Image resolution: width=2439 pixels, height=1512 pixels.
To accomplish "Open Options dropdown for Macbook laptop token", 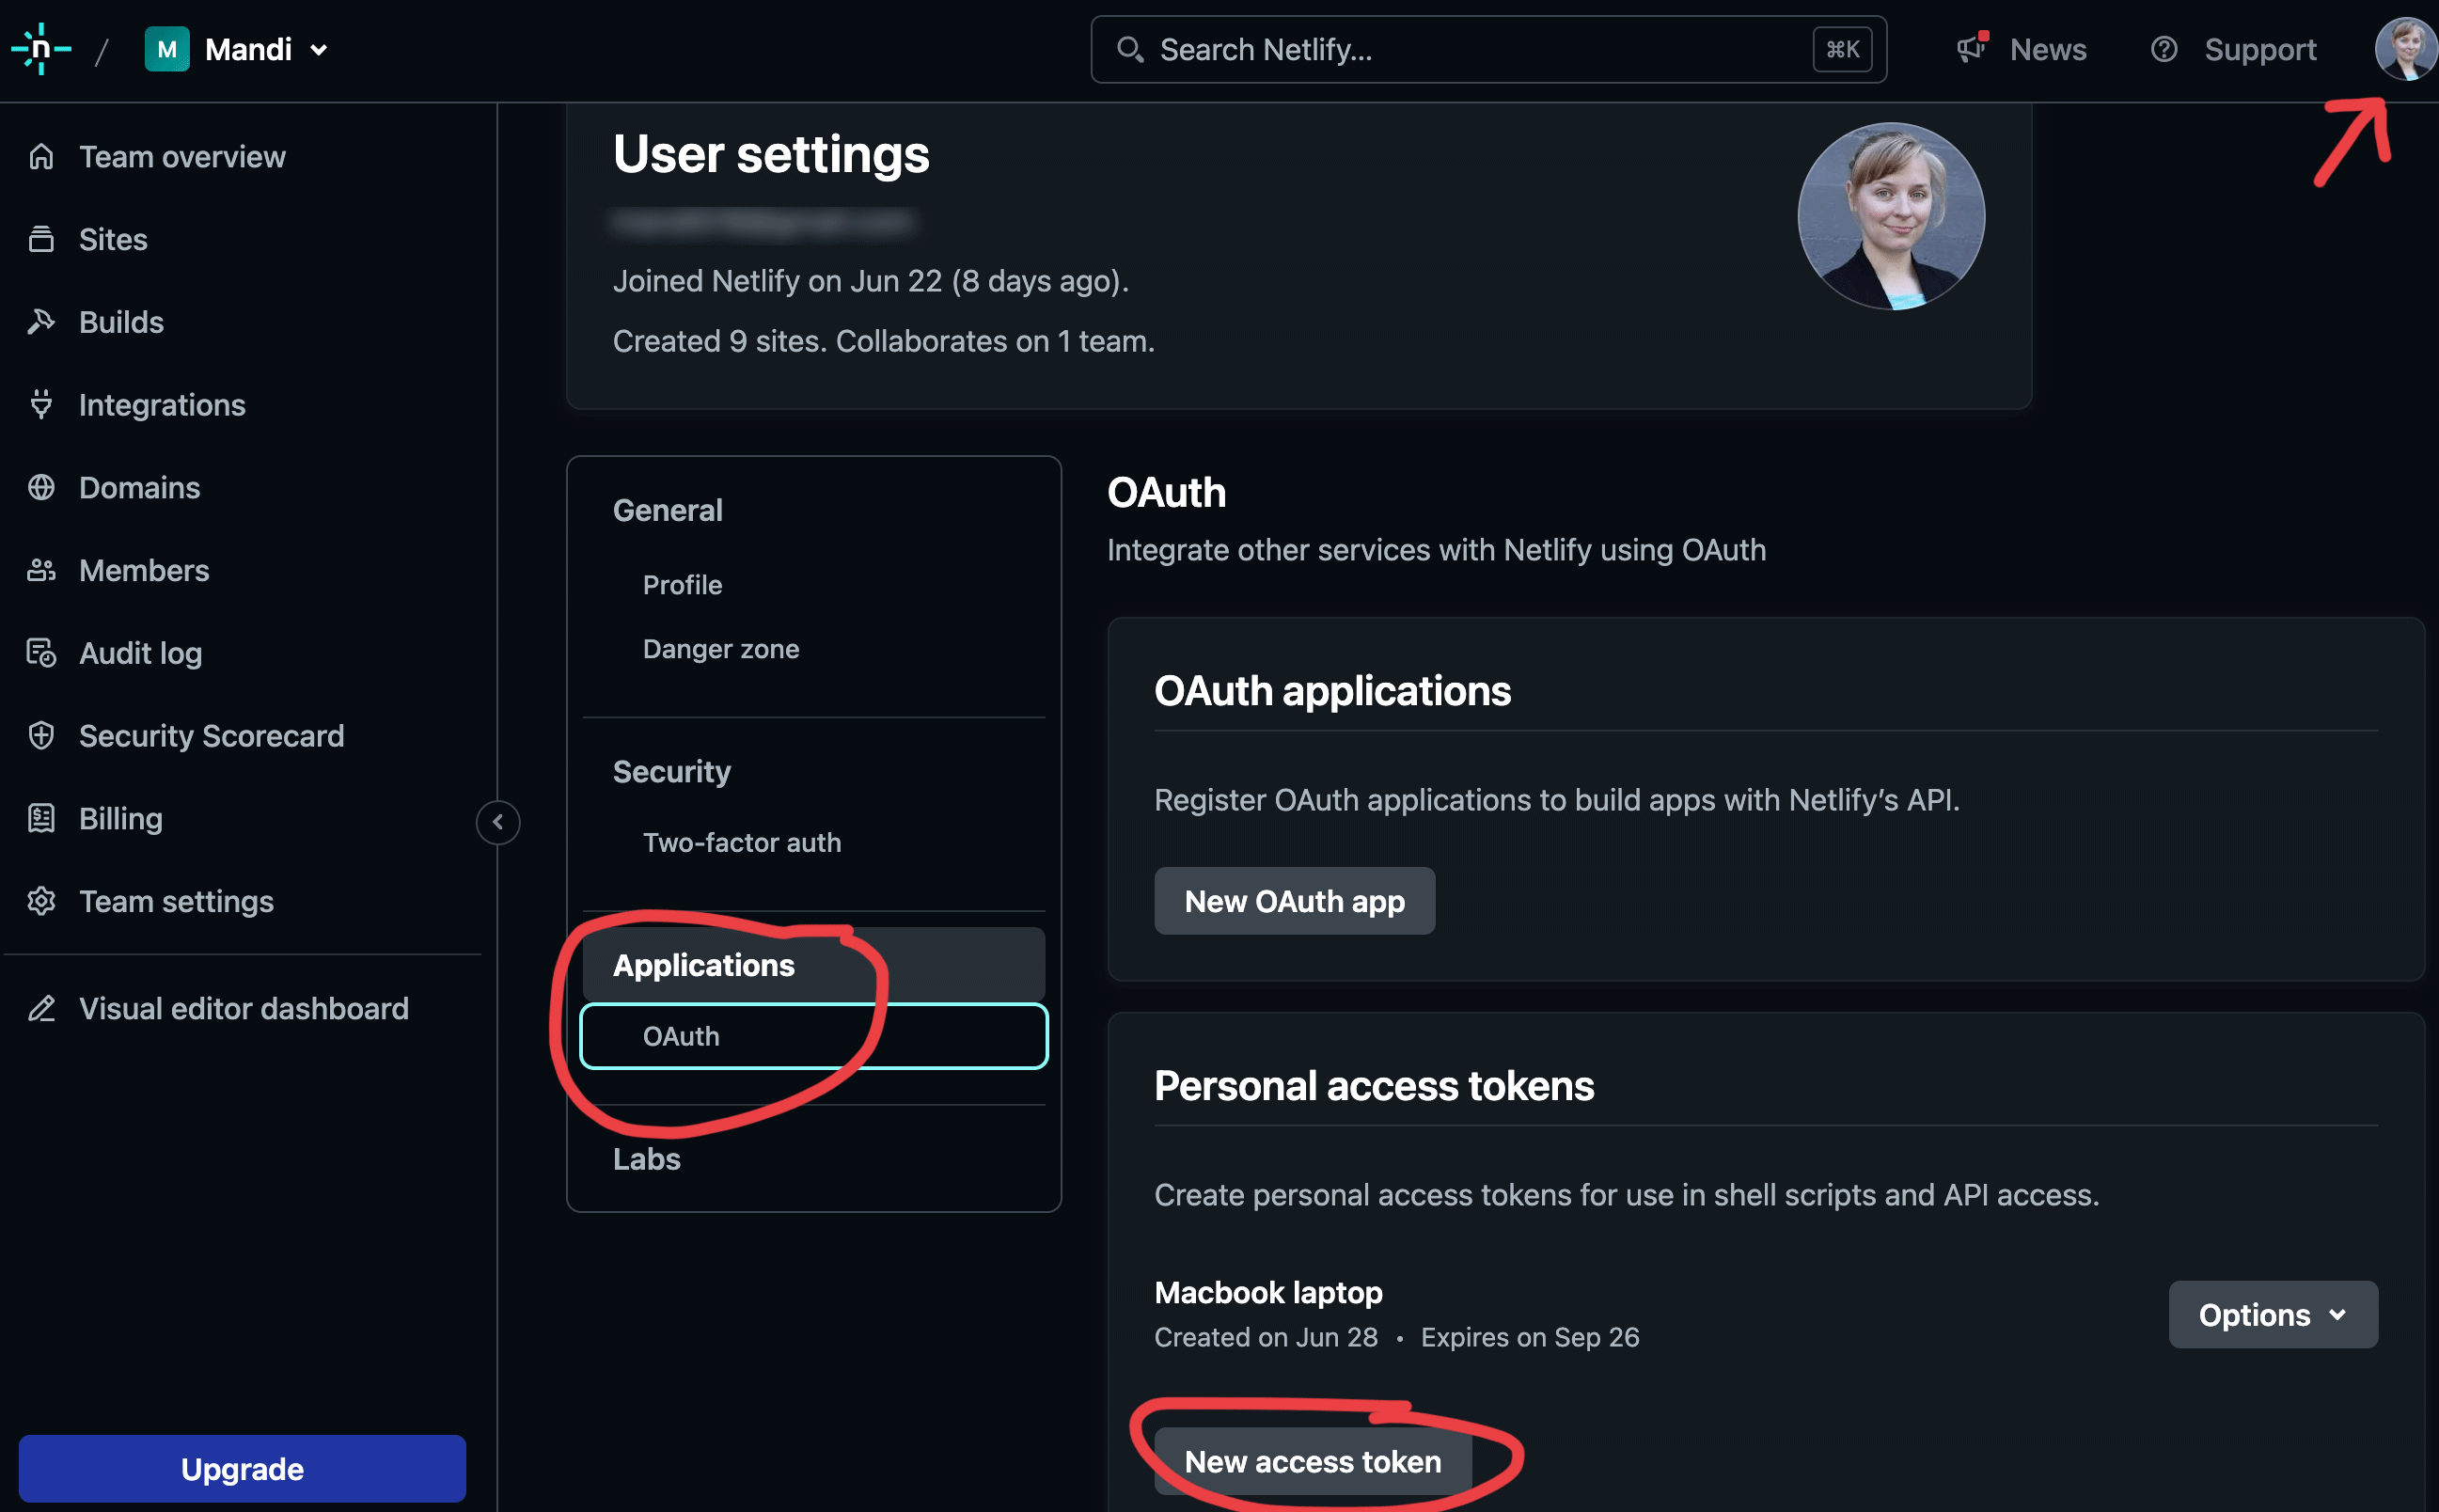I will point(2272,1314).
